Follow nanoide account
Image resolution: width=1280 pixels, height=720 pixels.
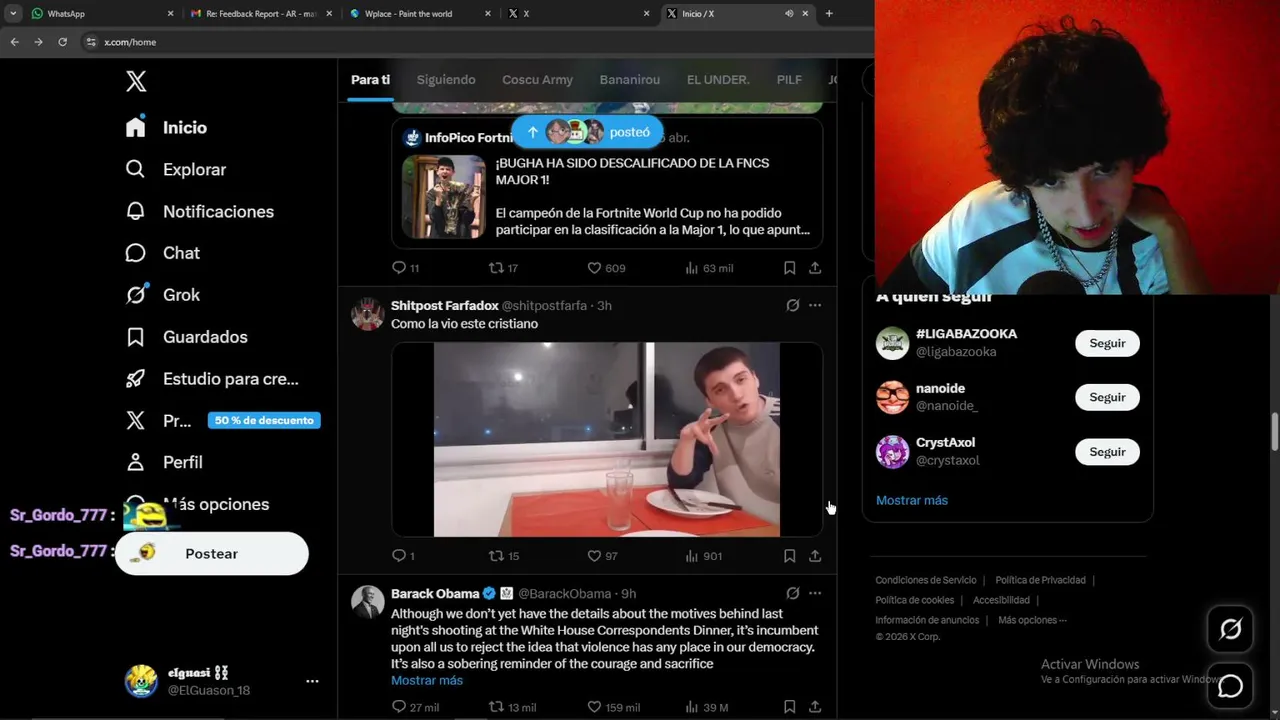coord(1107,397)
